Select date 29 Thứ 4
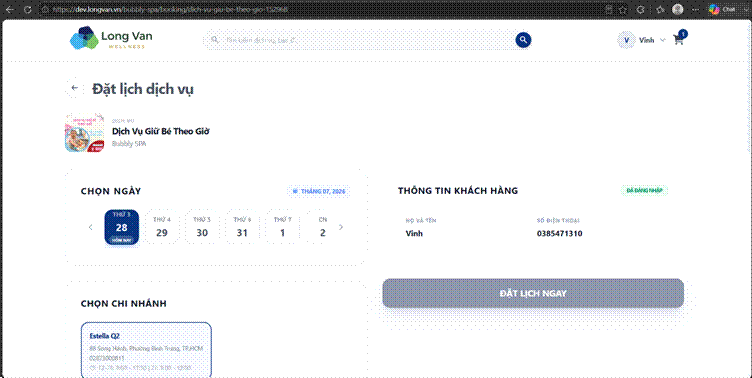 point(162,227)
